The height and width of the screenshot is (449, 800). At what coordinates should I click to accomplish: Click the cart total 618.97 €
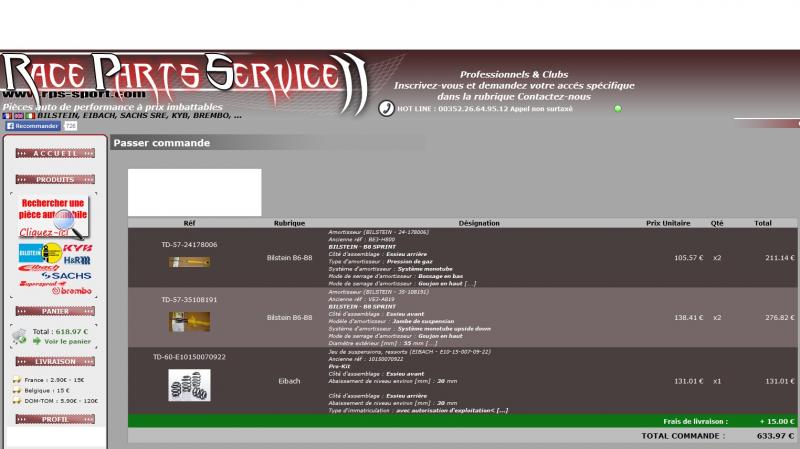(72, 332)
